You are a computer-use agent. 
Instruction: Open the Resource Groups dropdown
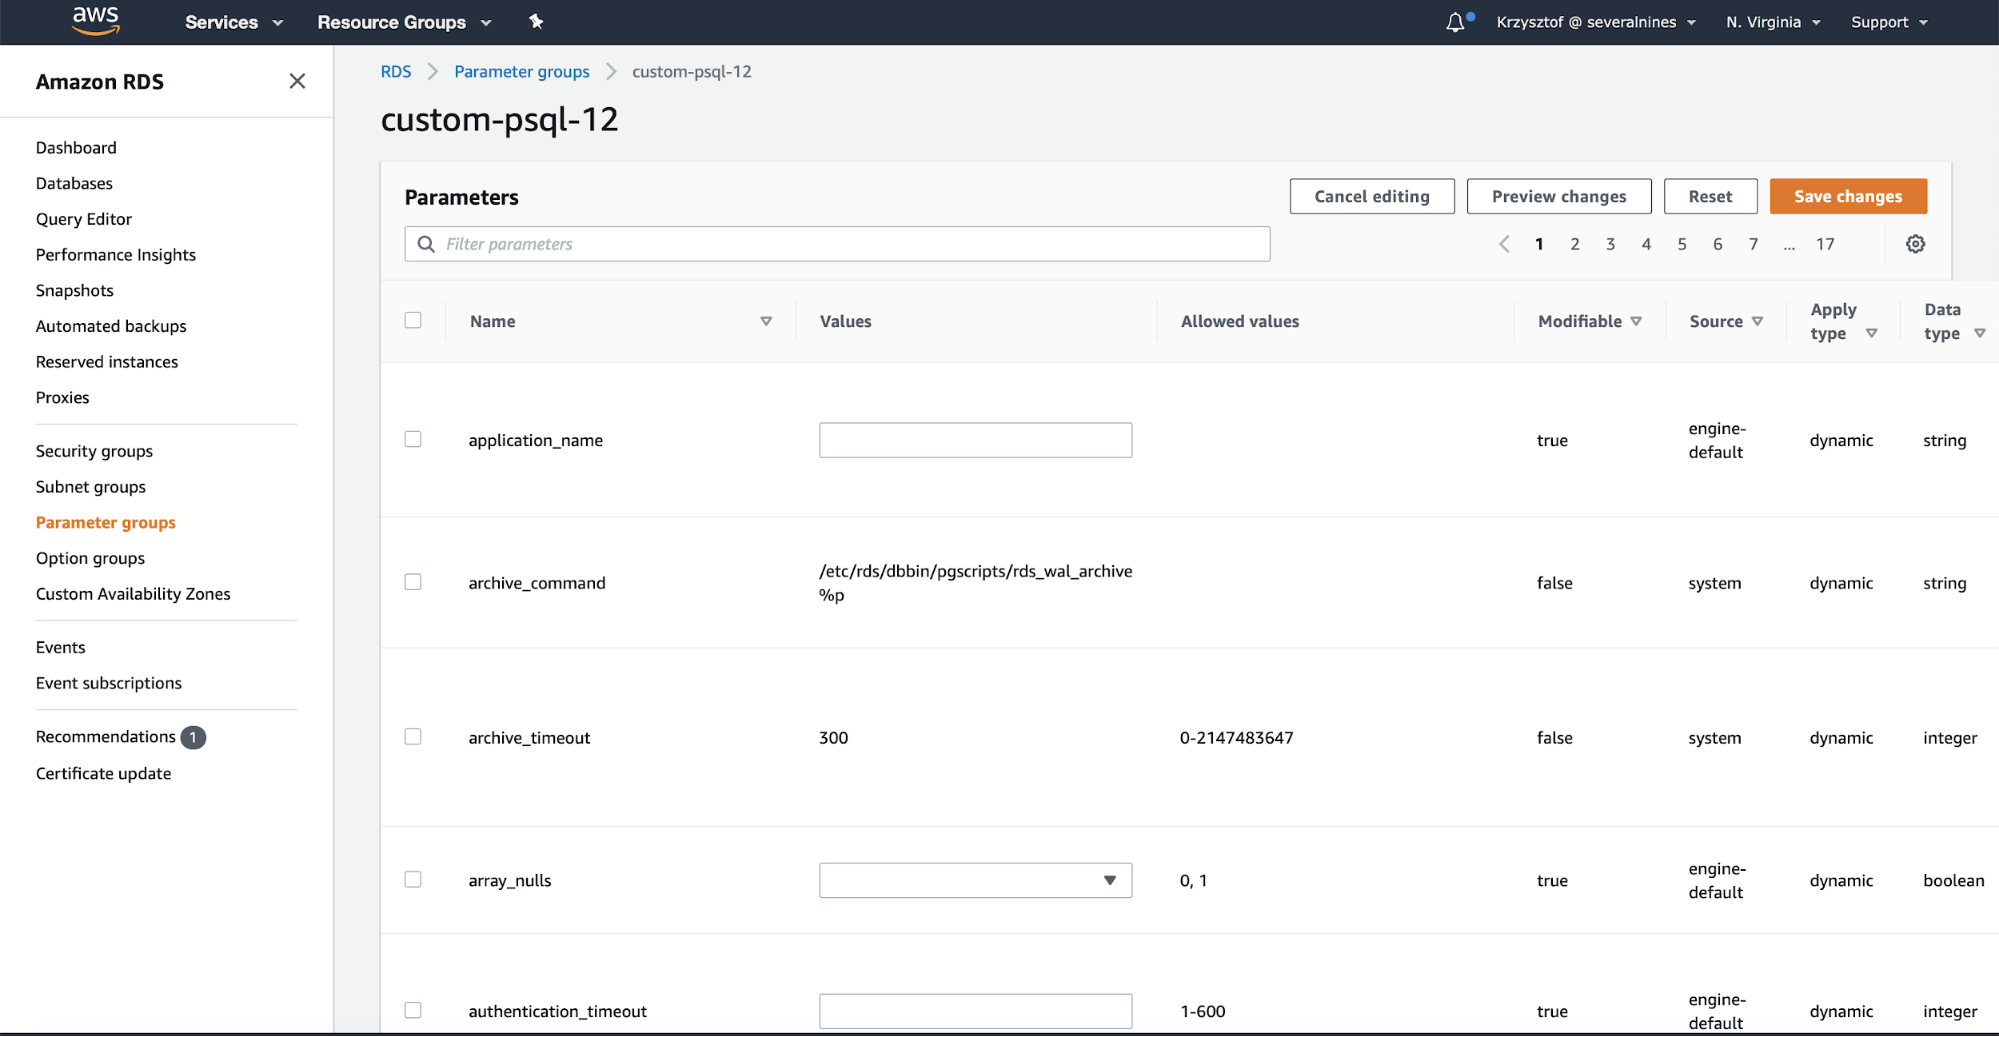point(404,22)
